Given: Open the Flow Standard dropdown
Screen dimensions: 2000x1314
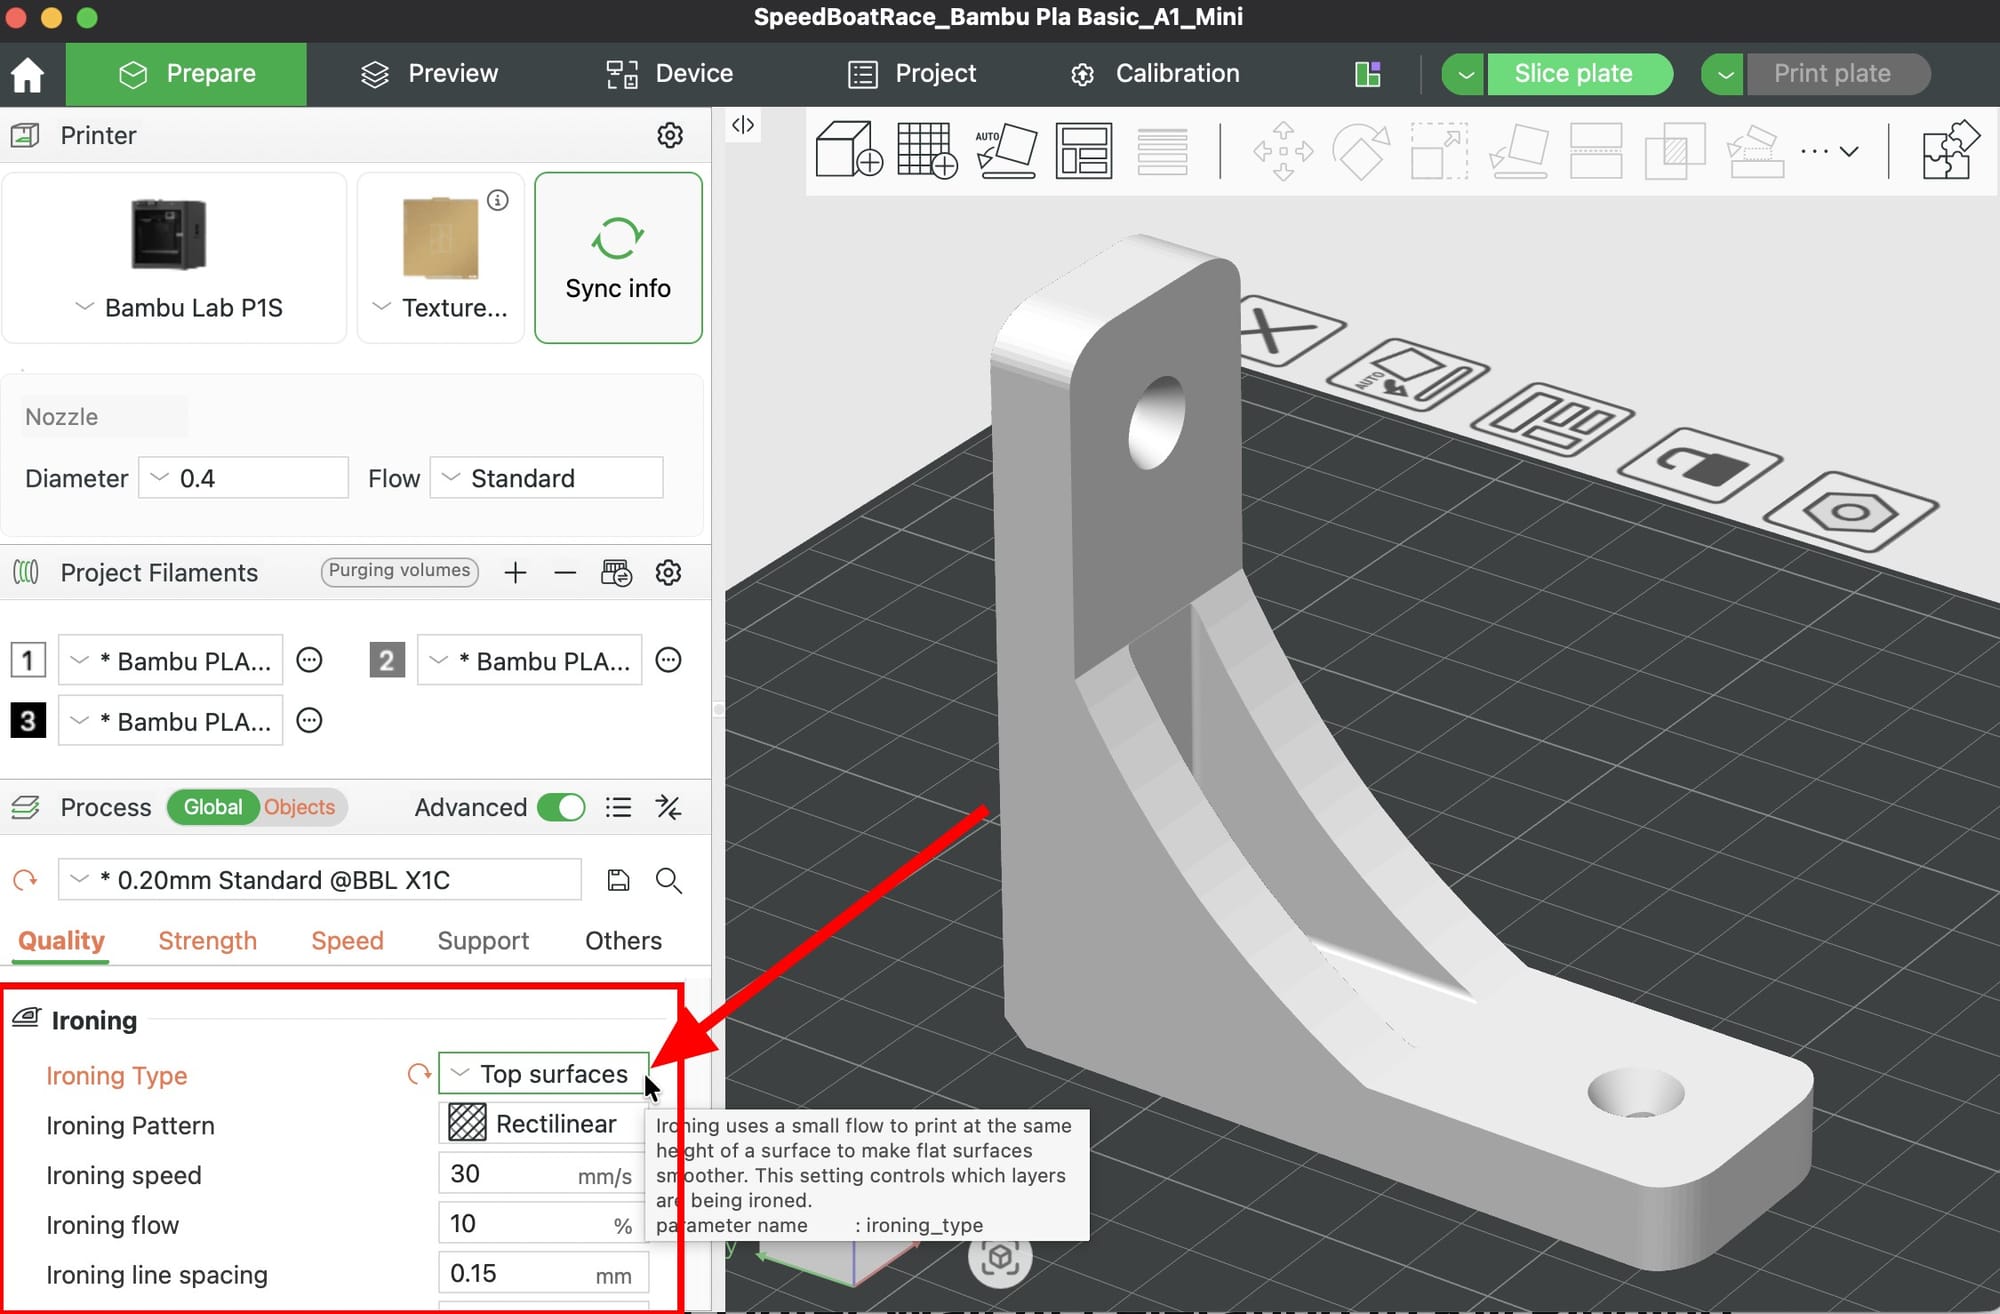Looking at the screenshot, I should (x=546, y=478).
